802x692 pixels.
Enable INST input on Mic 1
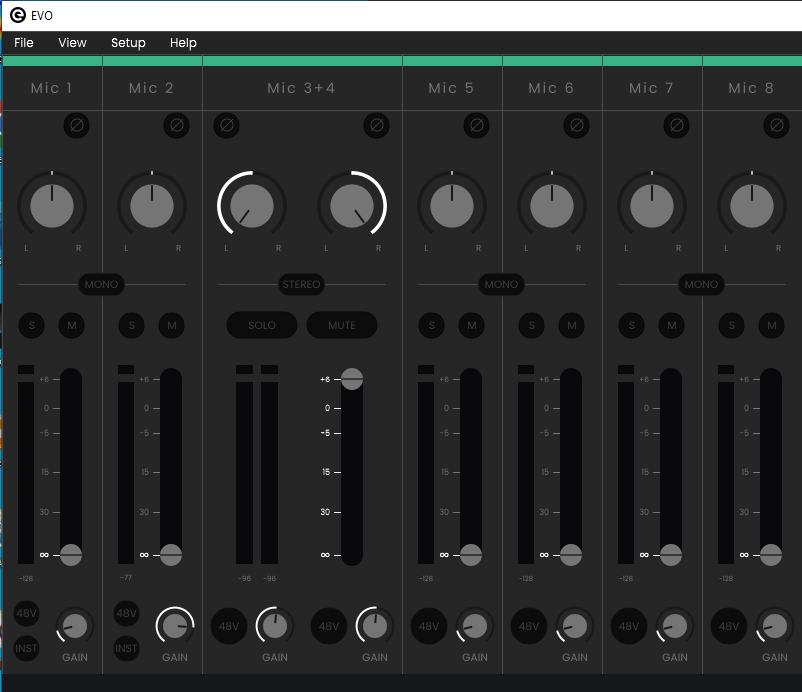tap(27, 649)
